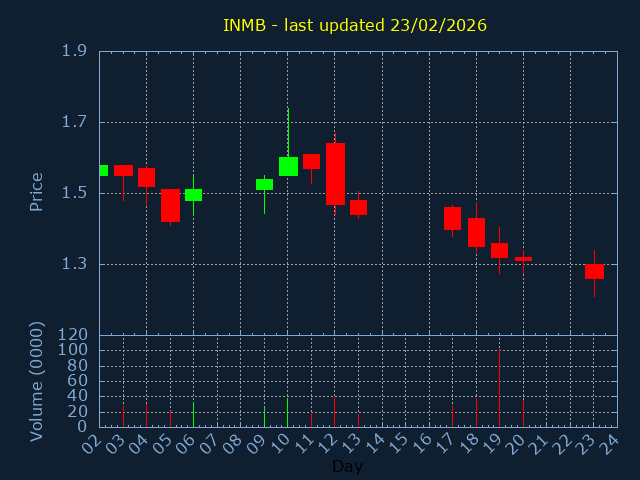This screenshot has width=640, height=480.
Task: Click the red candlestick on day 17
Action: [x=452, y=218]
